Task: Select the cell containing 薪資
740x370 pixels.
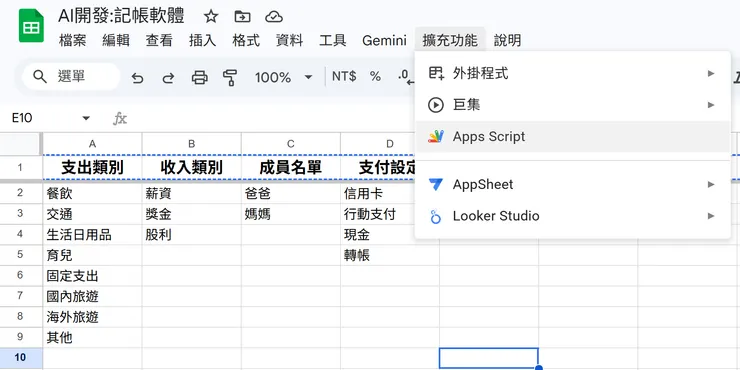Action: (x=192, y=193)
